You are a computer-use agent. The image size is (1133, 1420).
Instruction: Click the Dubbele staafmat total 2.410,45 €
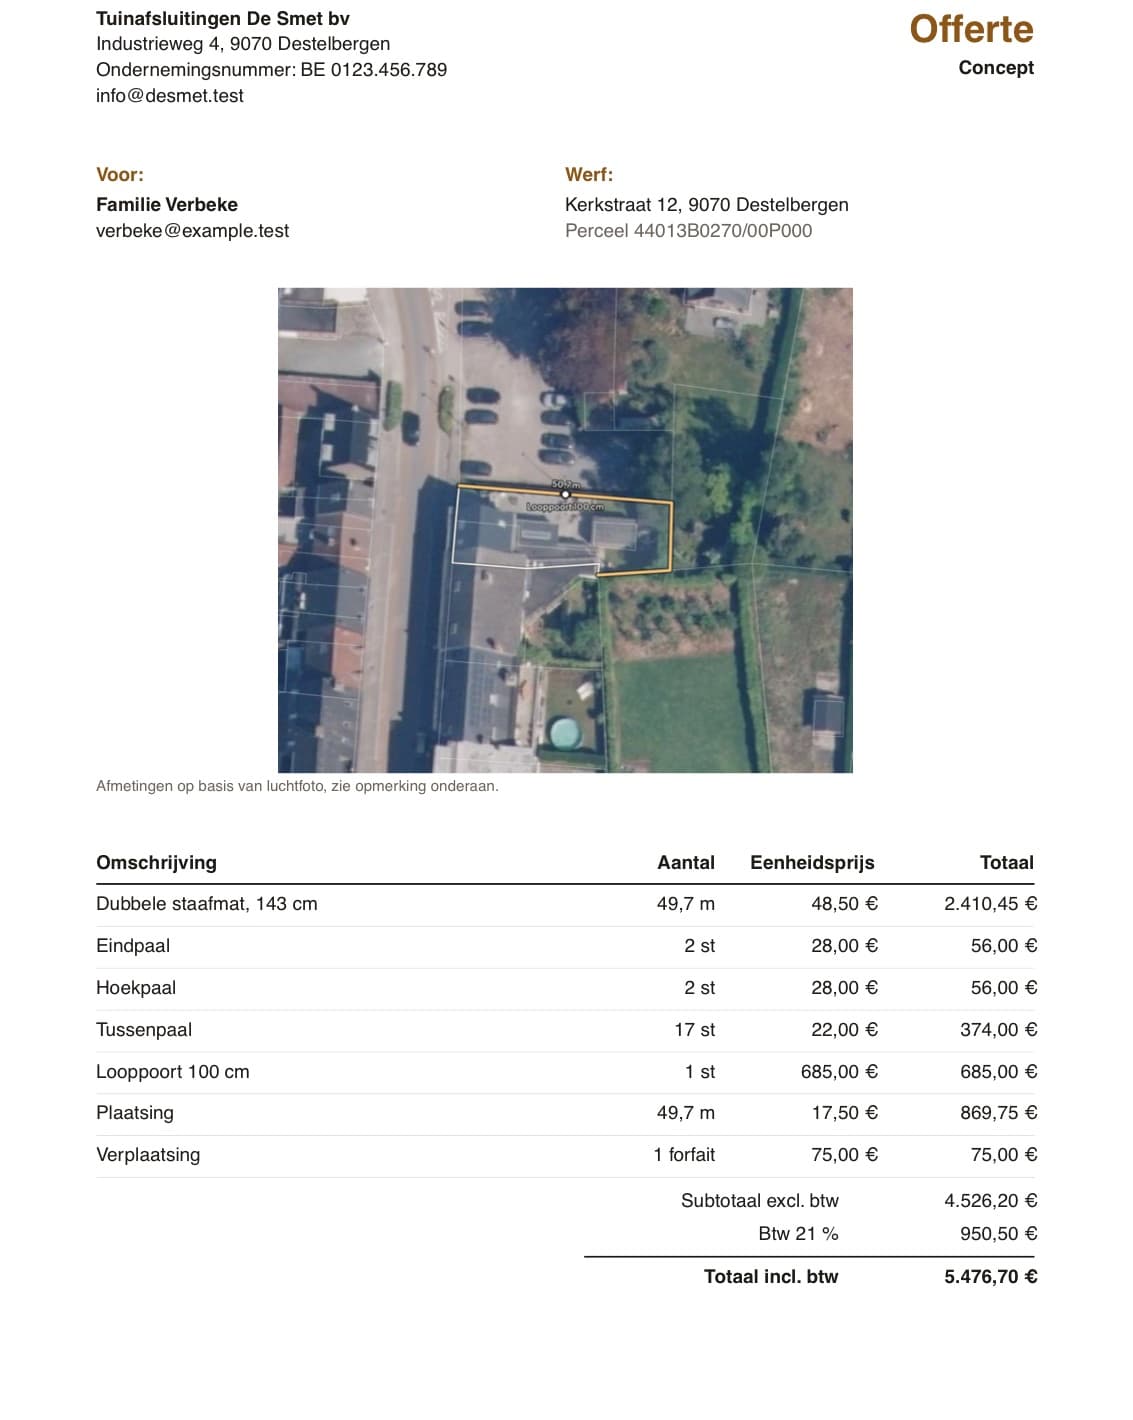[991, 904]
